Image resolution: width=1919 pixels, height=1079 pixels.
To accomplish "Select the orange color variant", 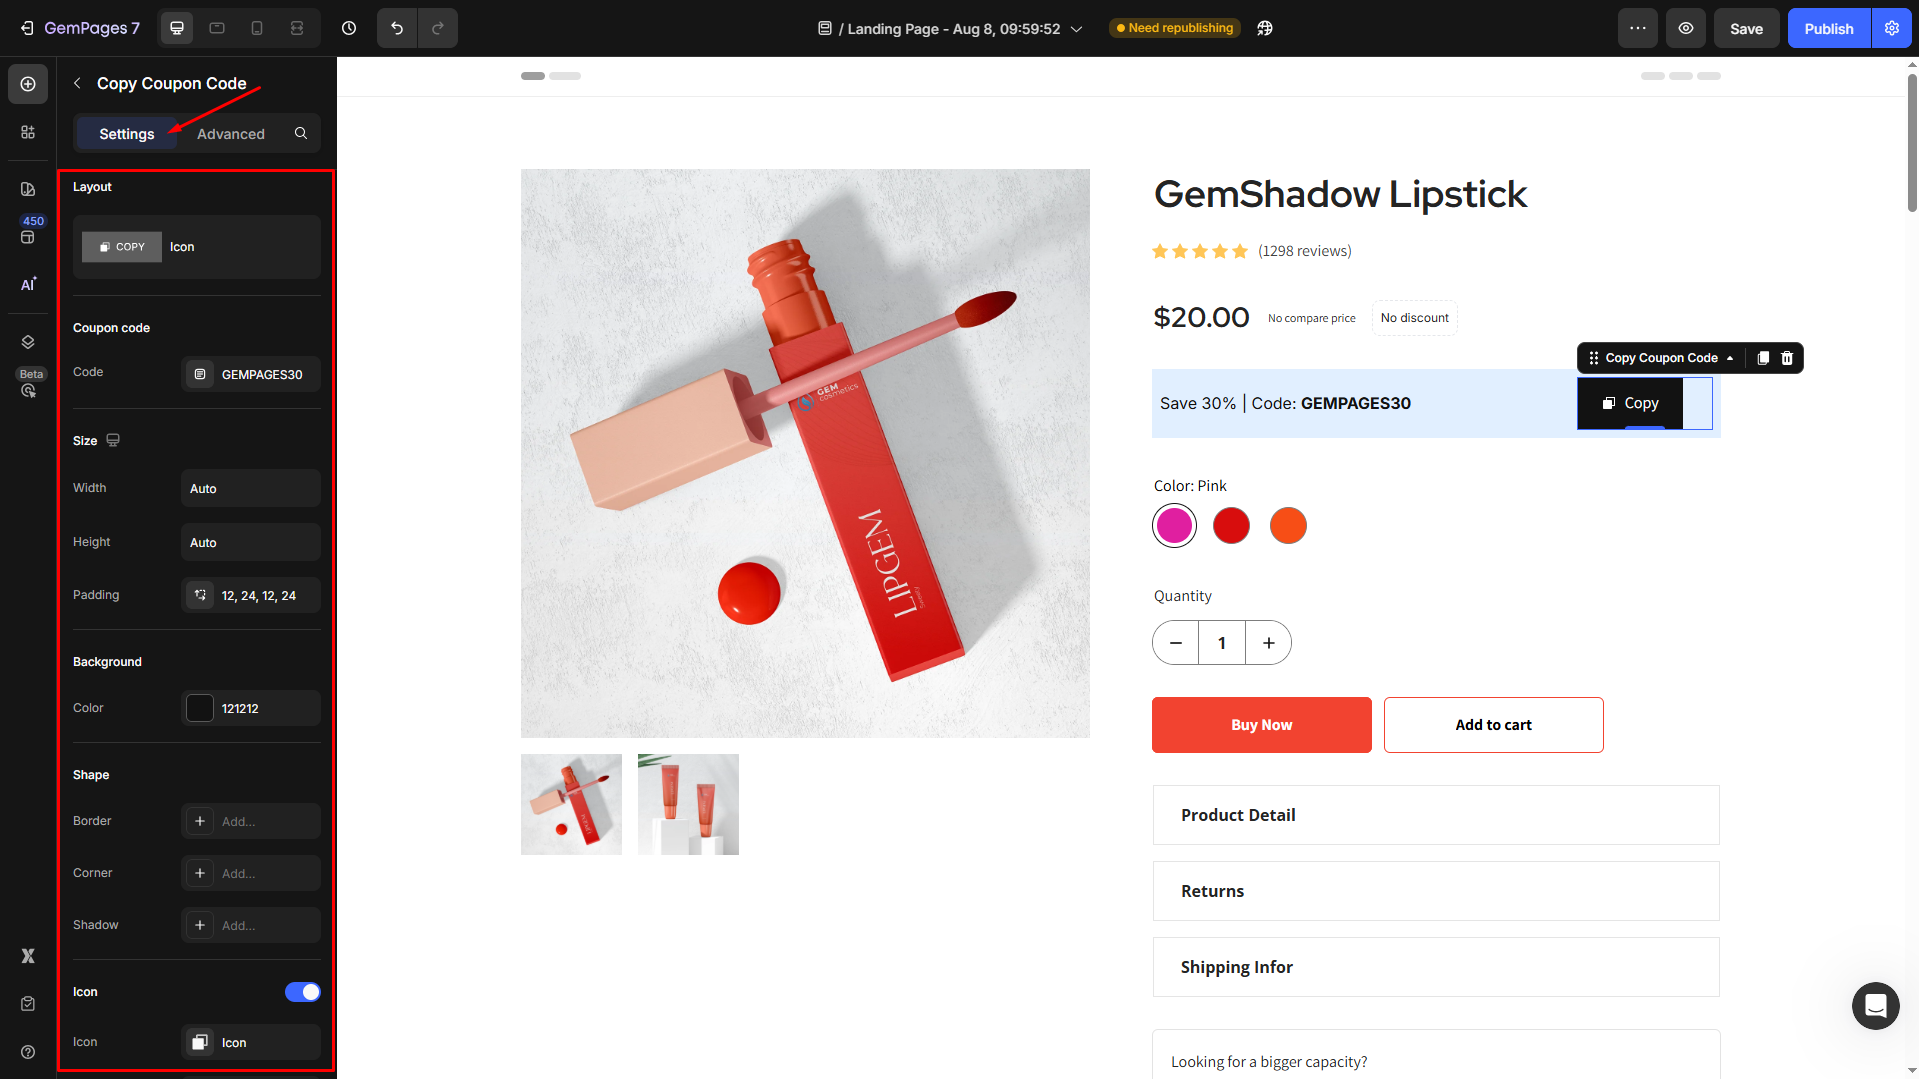I will (1288, 526).
